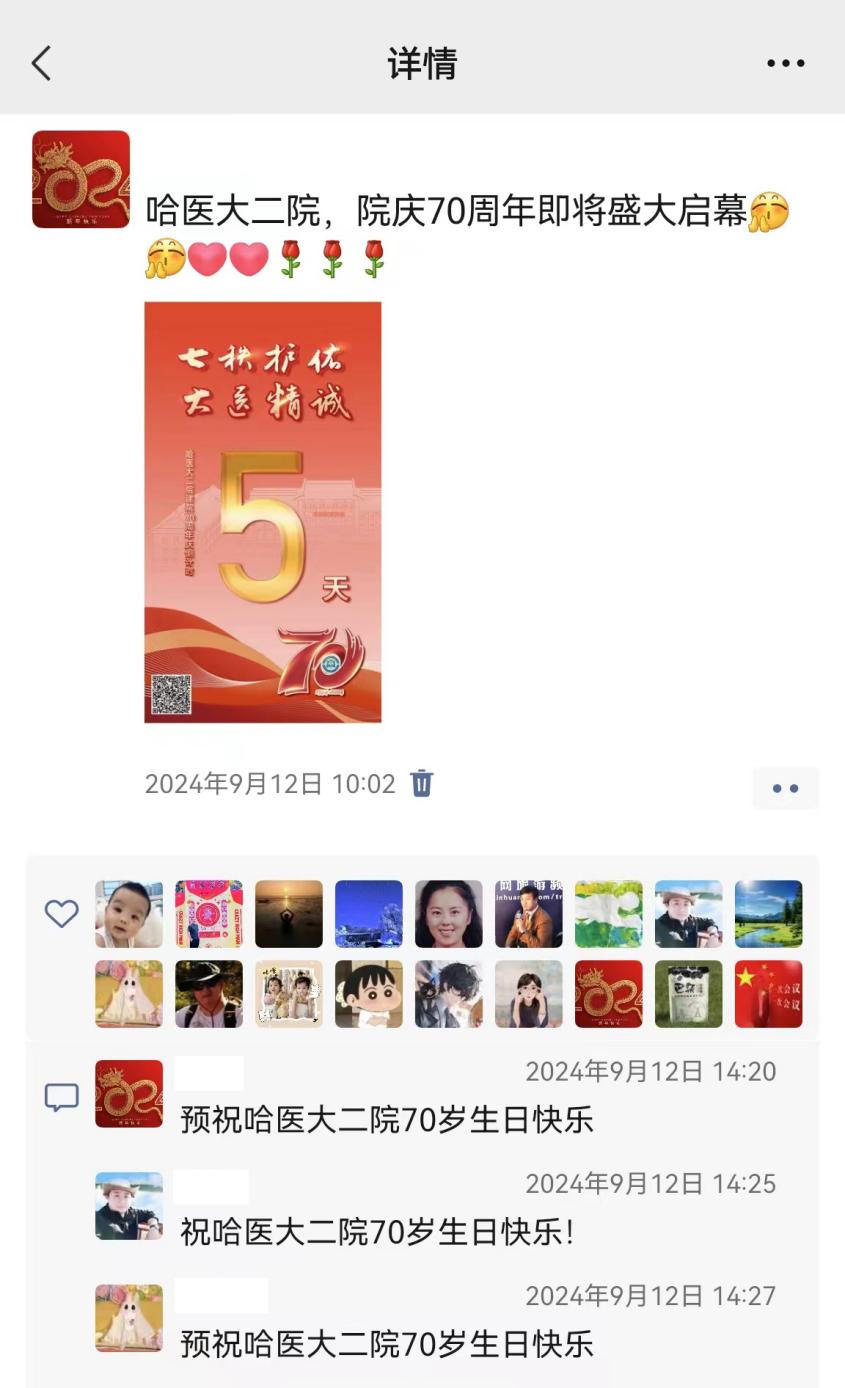Open avatar of the 14:20 commenter
The image size is (845, 1388).
[x=129, y=1094]
